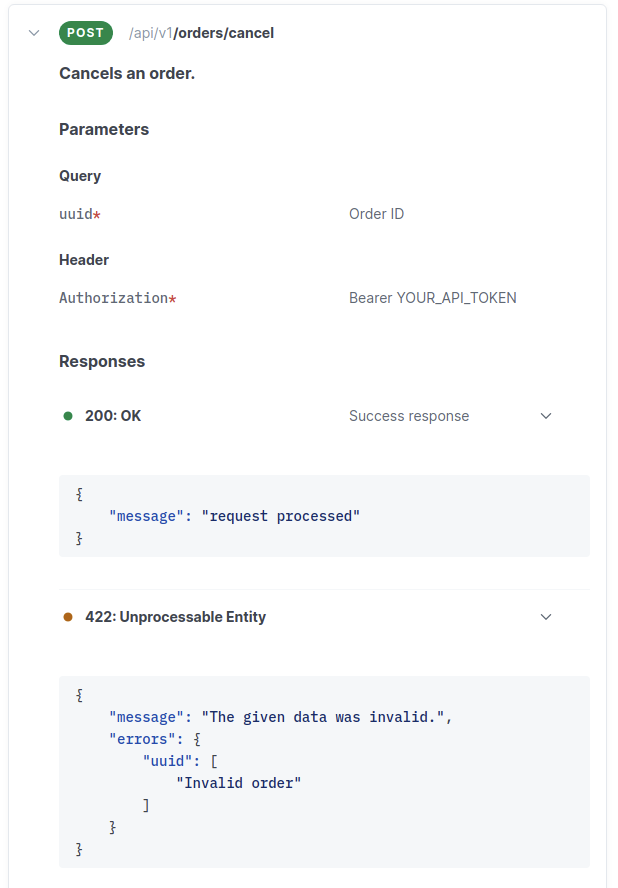
Task: Collapse the 422 Unprocessable Entity chevron
Action: [546, 617]
